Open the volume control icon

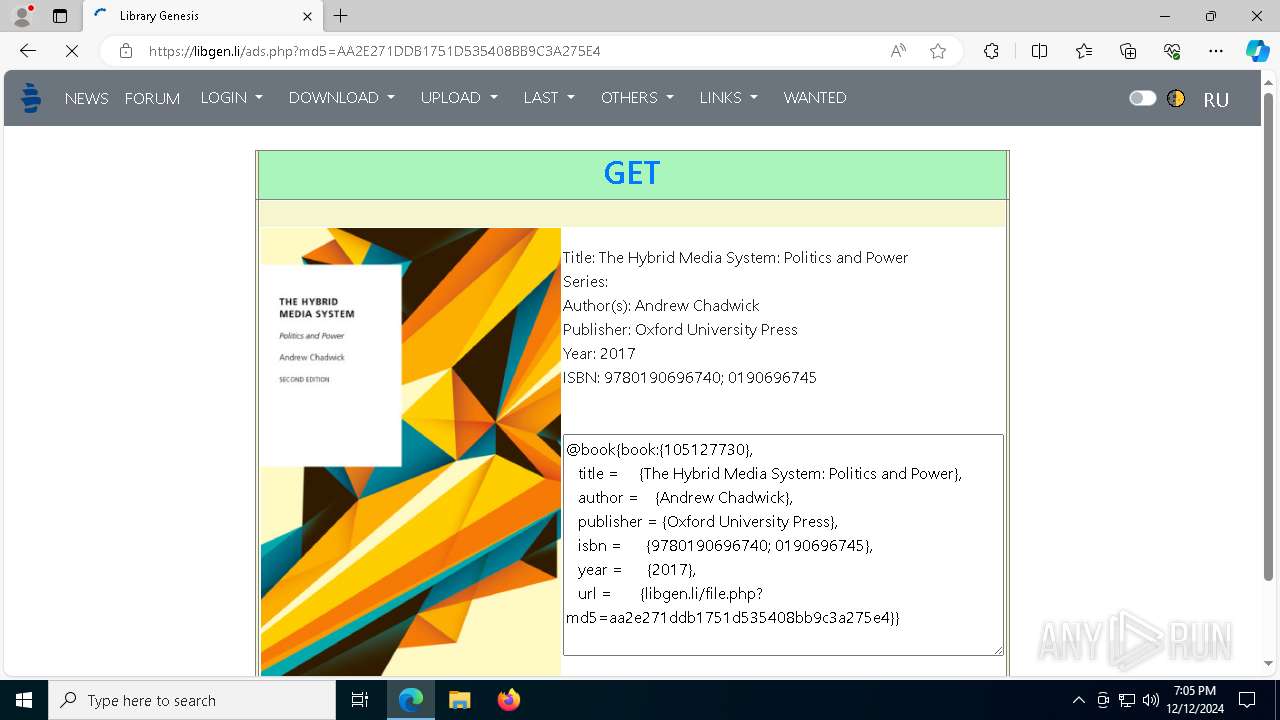[x=1151, y=700]
